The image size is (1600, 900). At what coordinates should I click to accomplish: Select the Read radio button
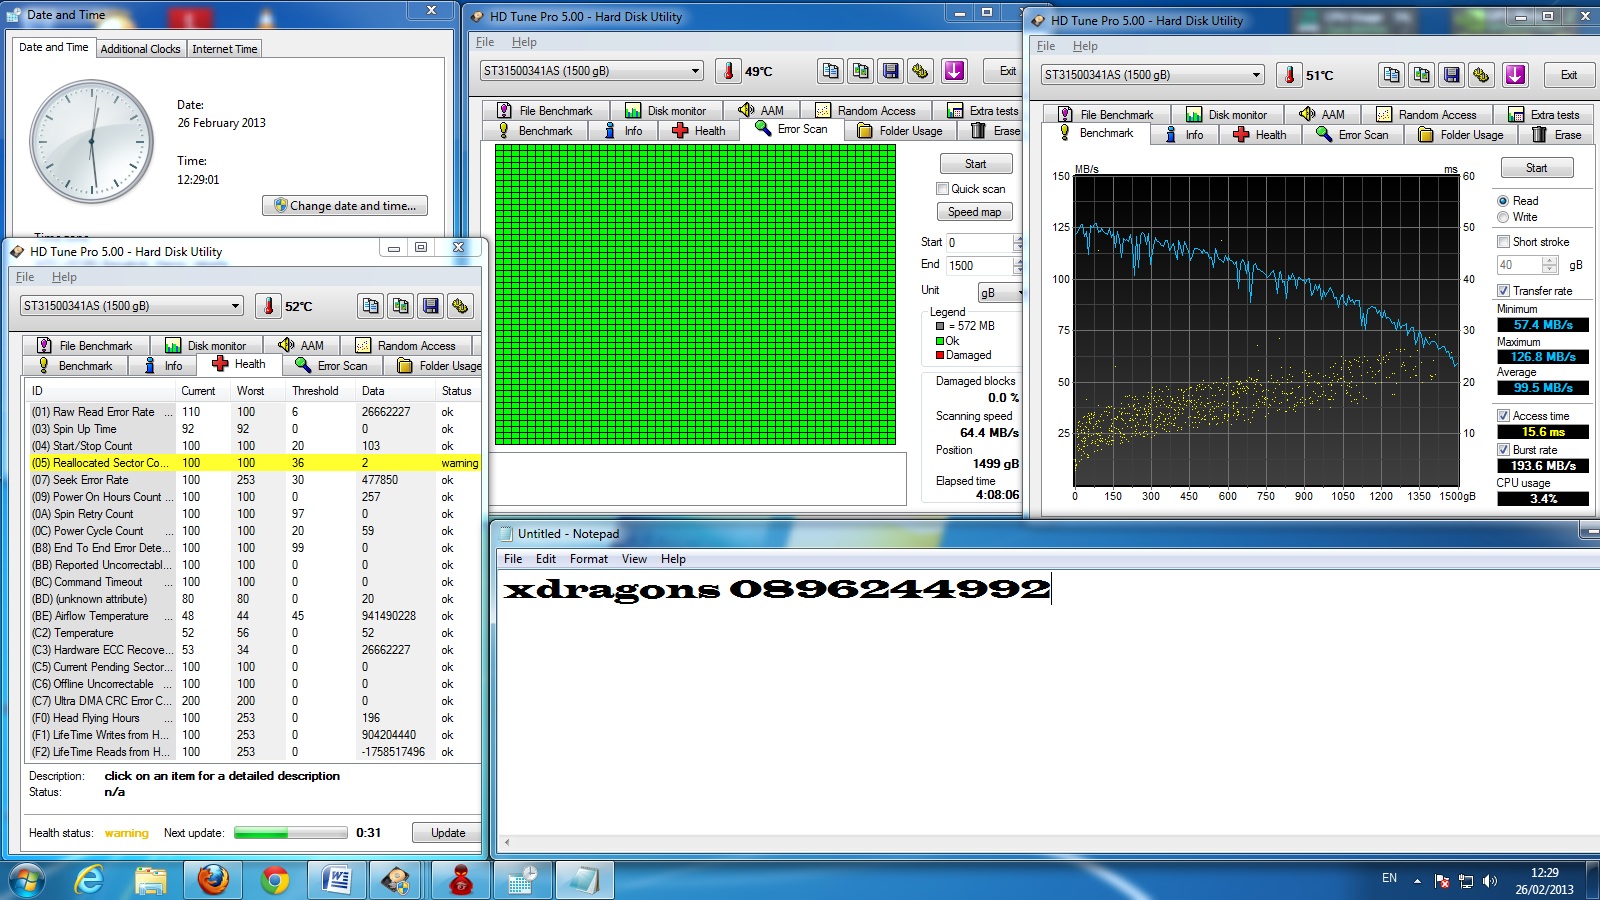1503,201
